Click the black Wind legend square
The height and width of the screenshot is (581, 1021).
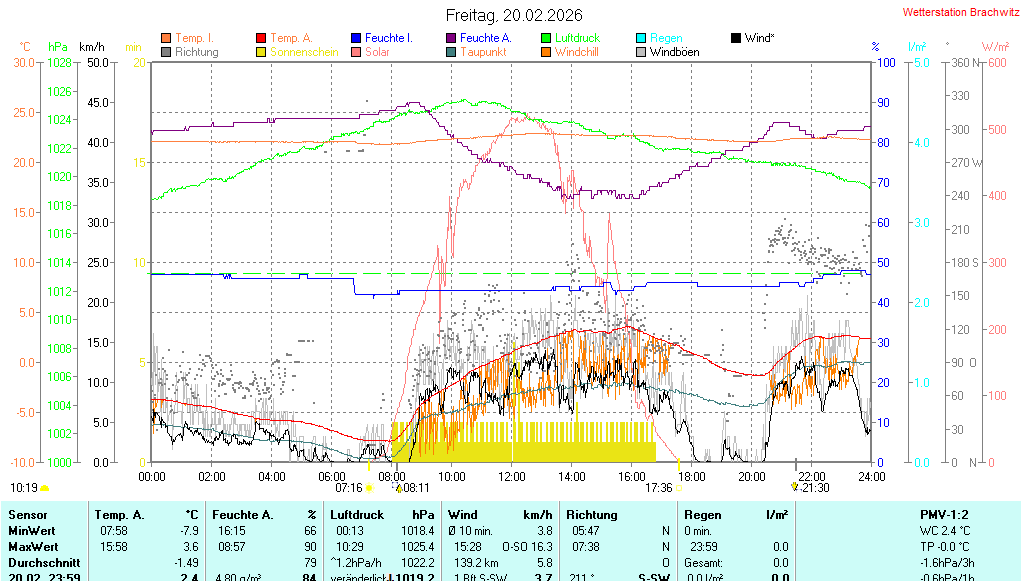click(737, 38)
